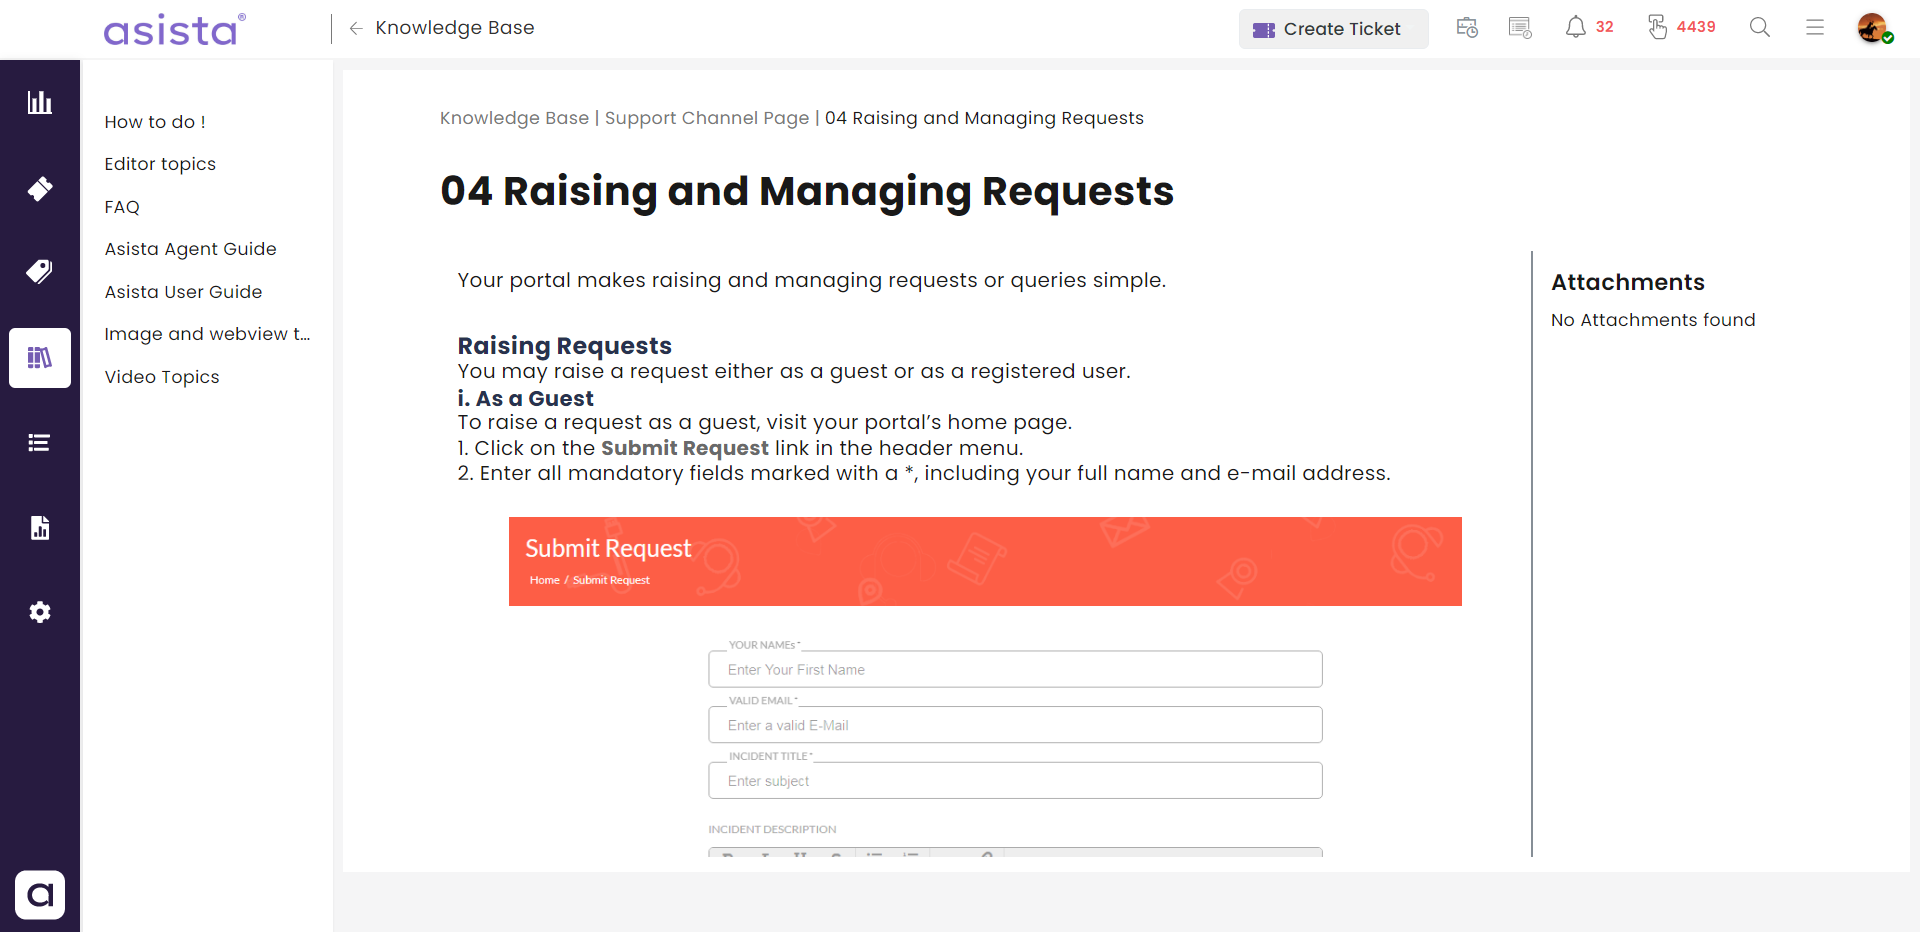Click the 04 Raising and Managing Requests breadcrumb
The image size is (1920, 932).
coord(984,118)
